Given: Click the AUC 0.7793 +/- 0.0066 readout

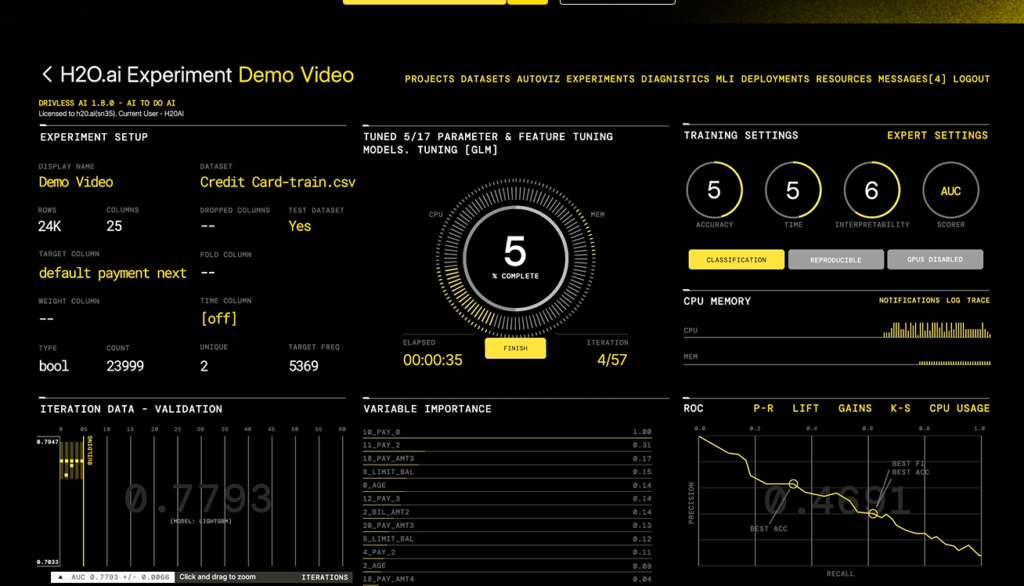Looking at the screenshot, I should pyautogui.click(x=120, y=578).
